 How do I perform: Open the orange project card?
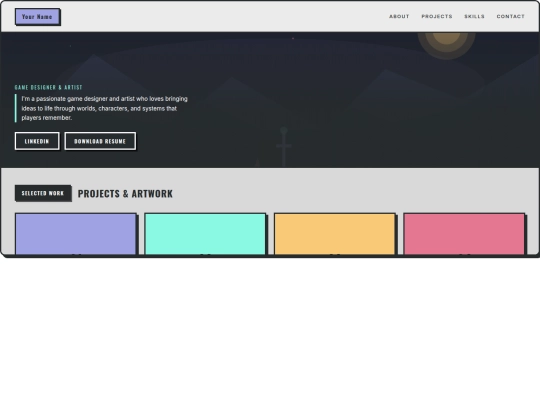coord(335,234)
